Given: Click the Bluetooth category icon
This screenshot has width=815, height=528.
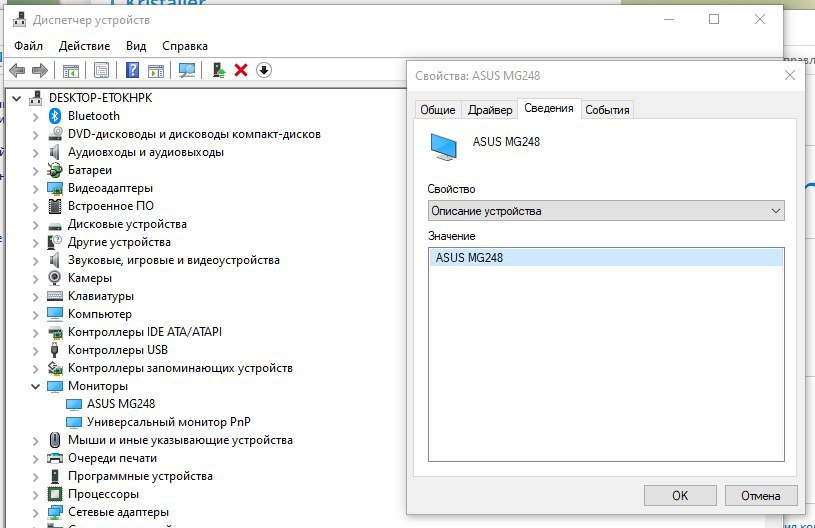Looking at the screenshot, I should [x=55, y=116].
